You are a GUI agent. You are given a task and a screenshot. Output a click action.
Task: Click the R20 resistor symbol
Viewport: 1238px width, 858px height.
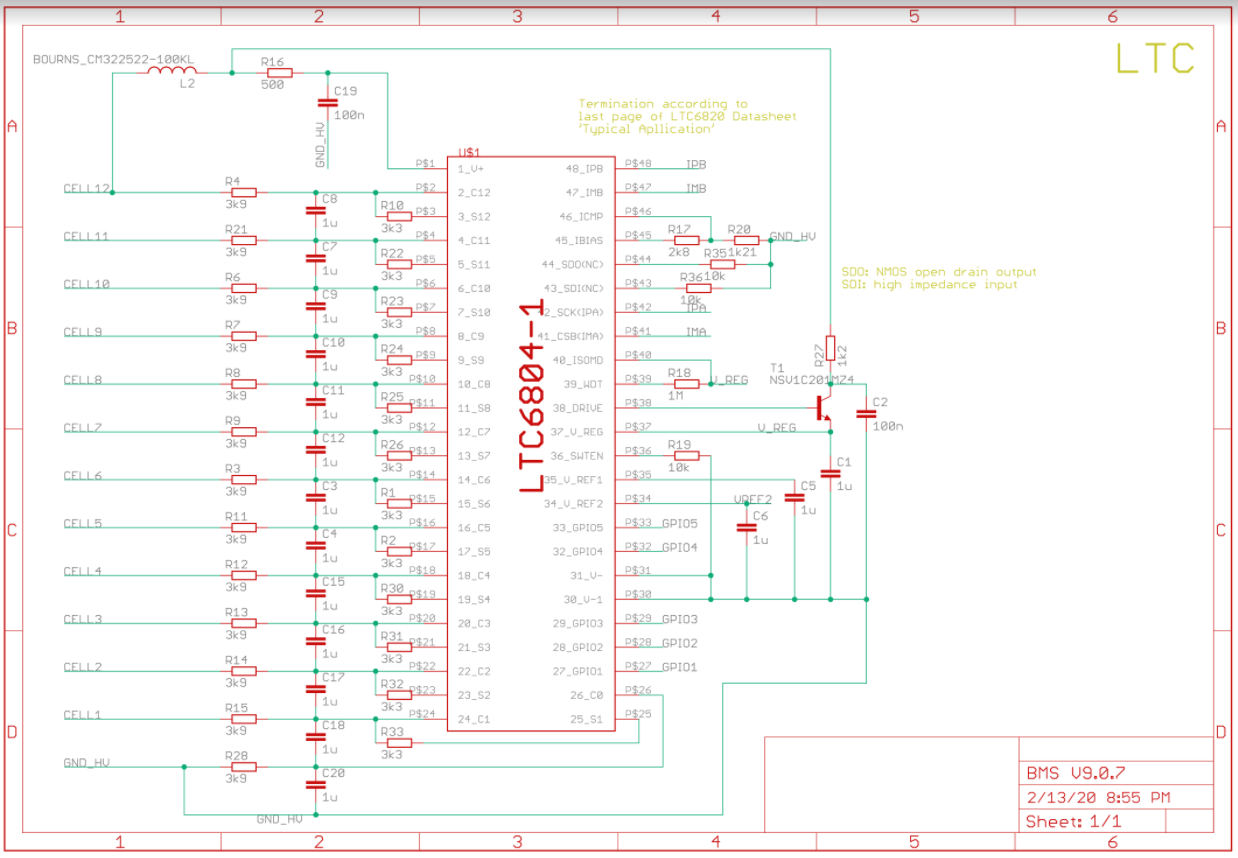746,240
